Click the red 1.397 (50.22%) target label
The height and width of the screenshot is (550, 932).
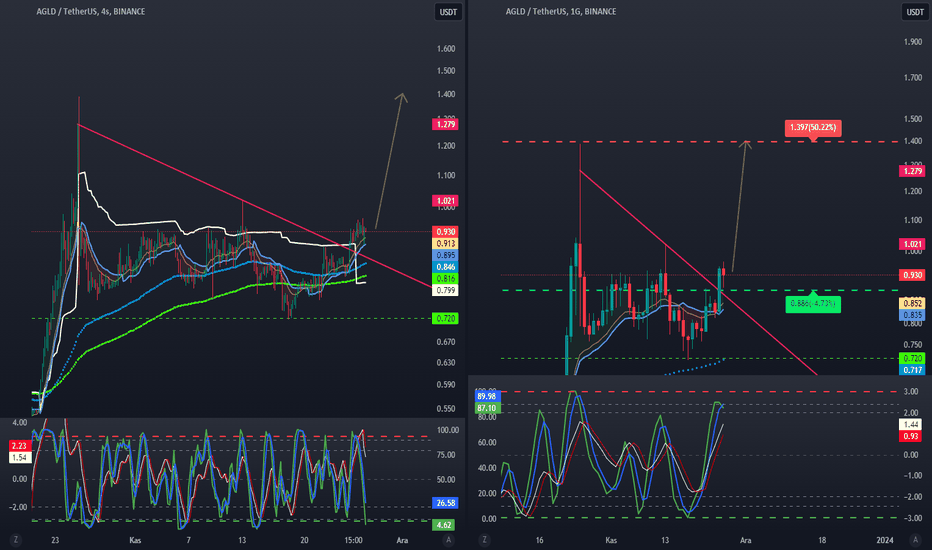click(x=813, y=128)
